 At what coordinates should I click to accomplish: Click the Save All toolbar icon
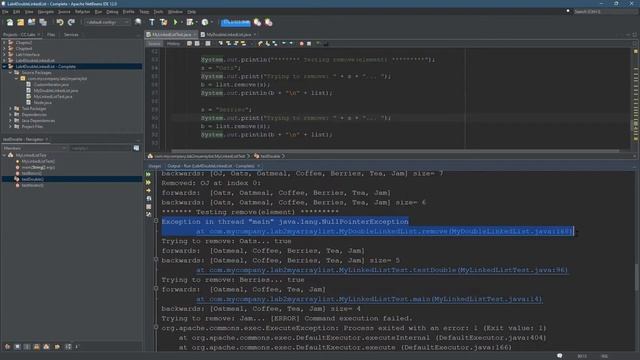(x=43, y=22)
